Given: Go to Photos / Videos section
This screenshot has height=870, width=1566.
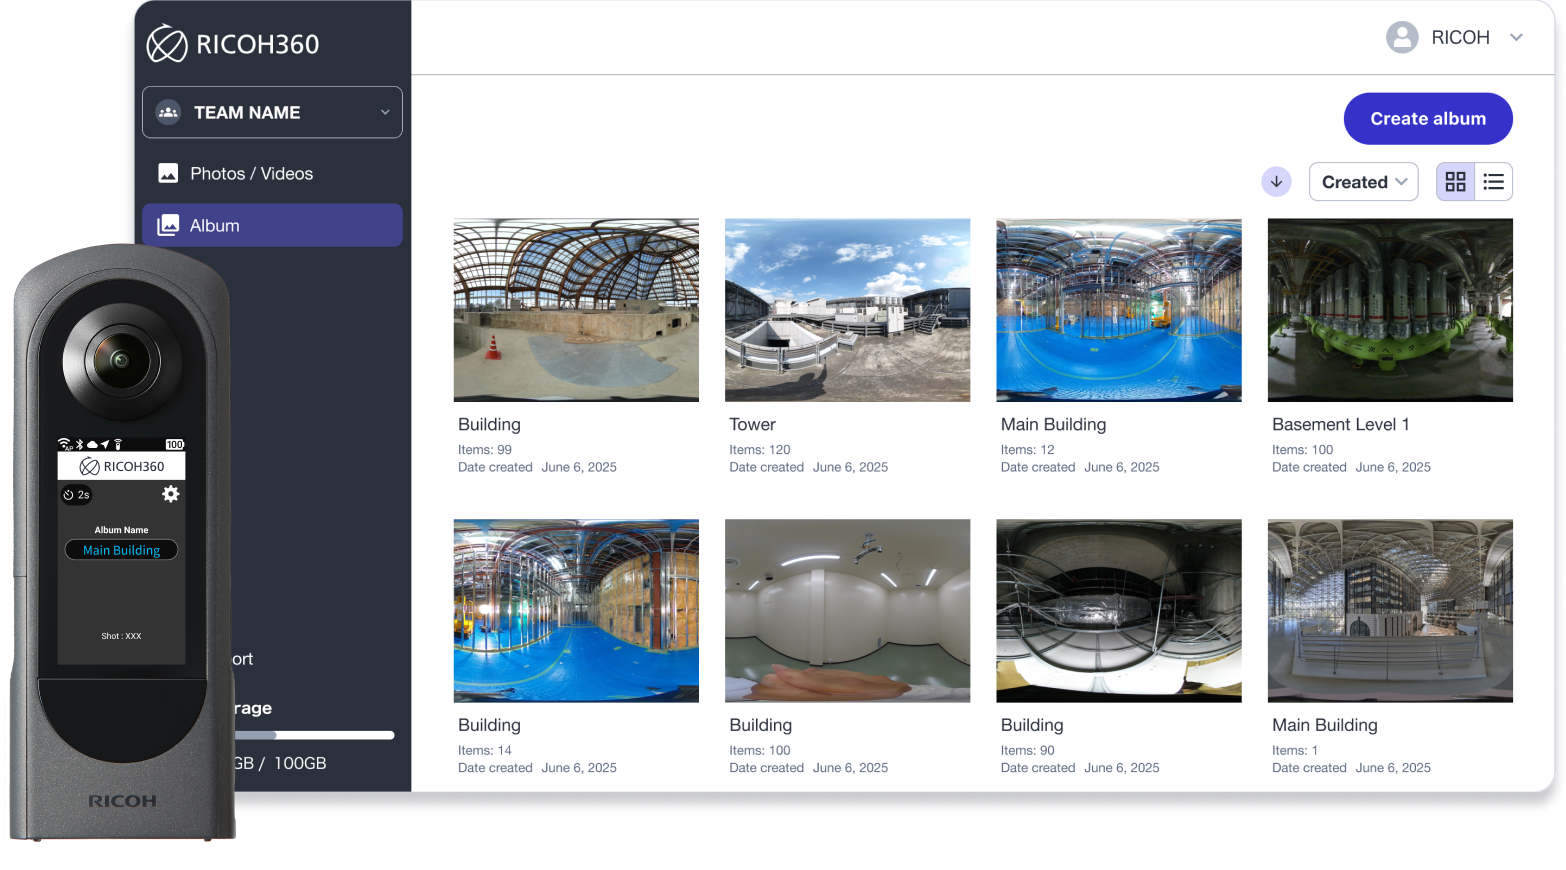Looking at the screenshot, I should pos(251,174).
